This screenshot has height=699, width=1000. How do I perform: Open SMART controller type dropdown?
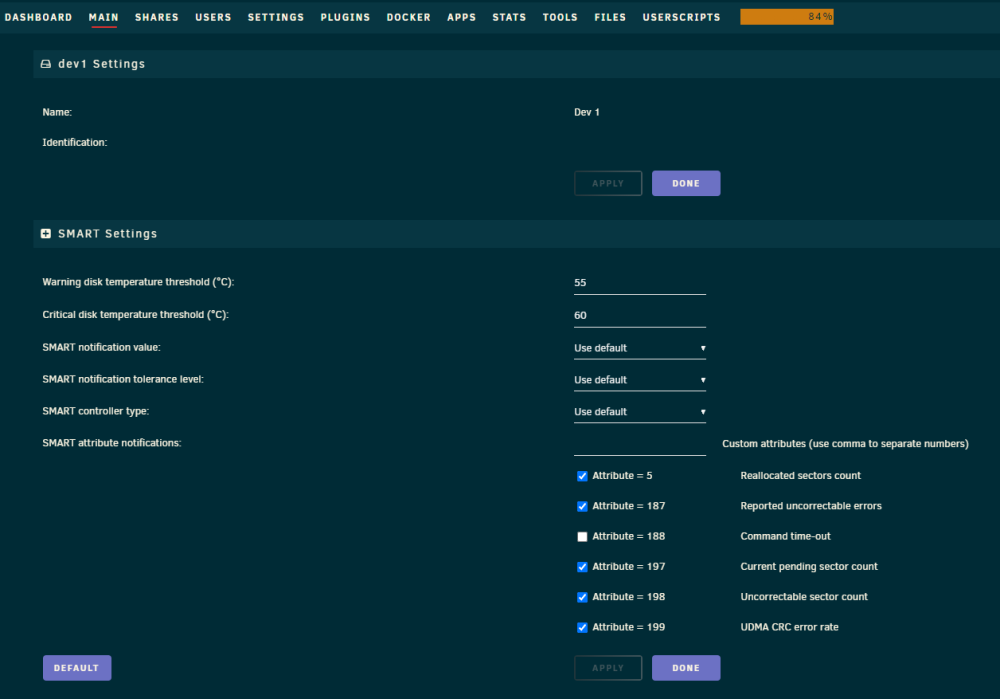click(640, 412)
